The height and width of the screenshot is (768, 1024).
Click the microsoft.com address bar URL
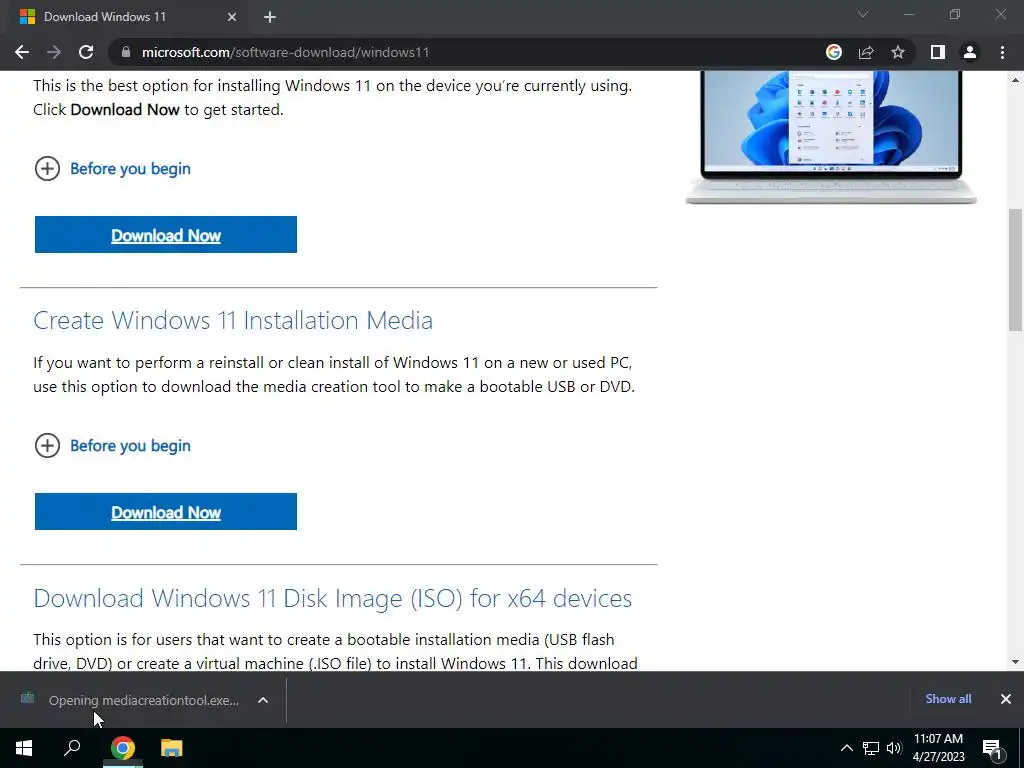(x=285, y=52)
